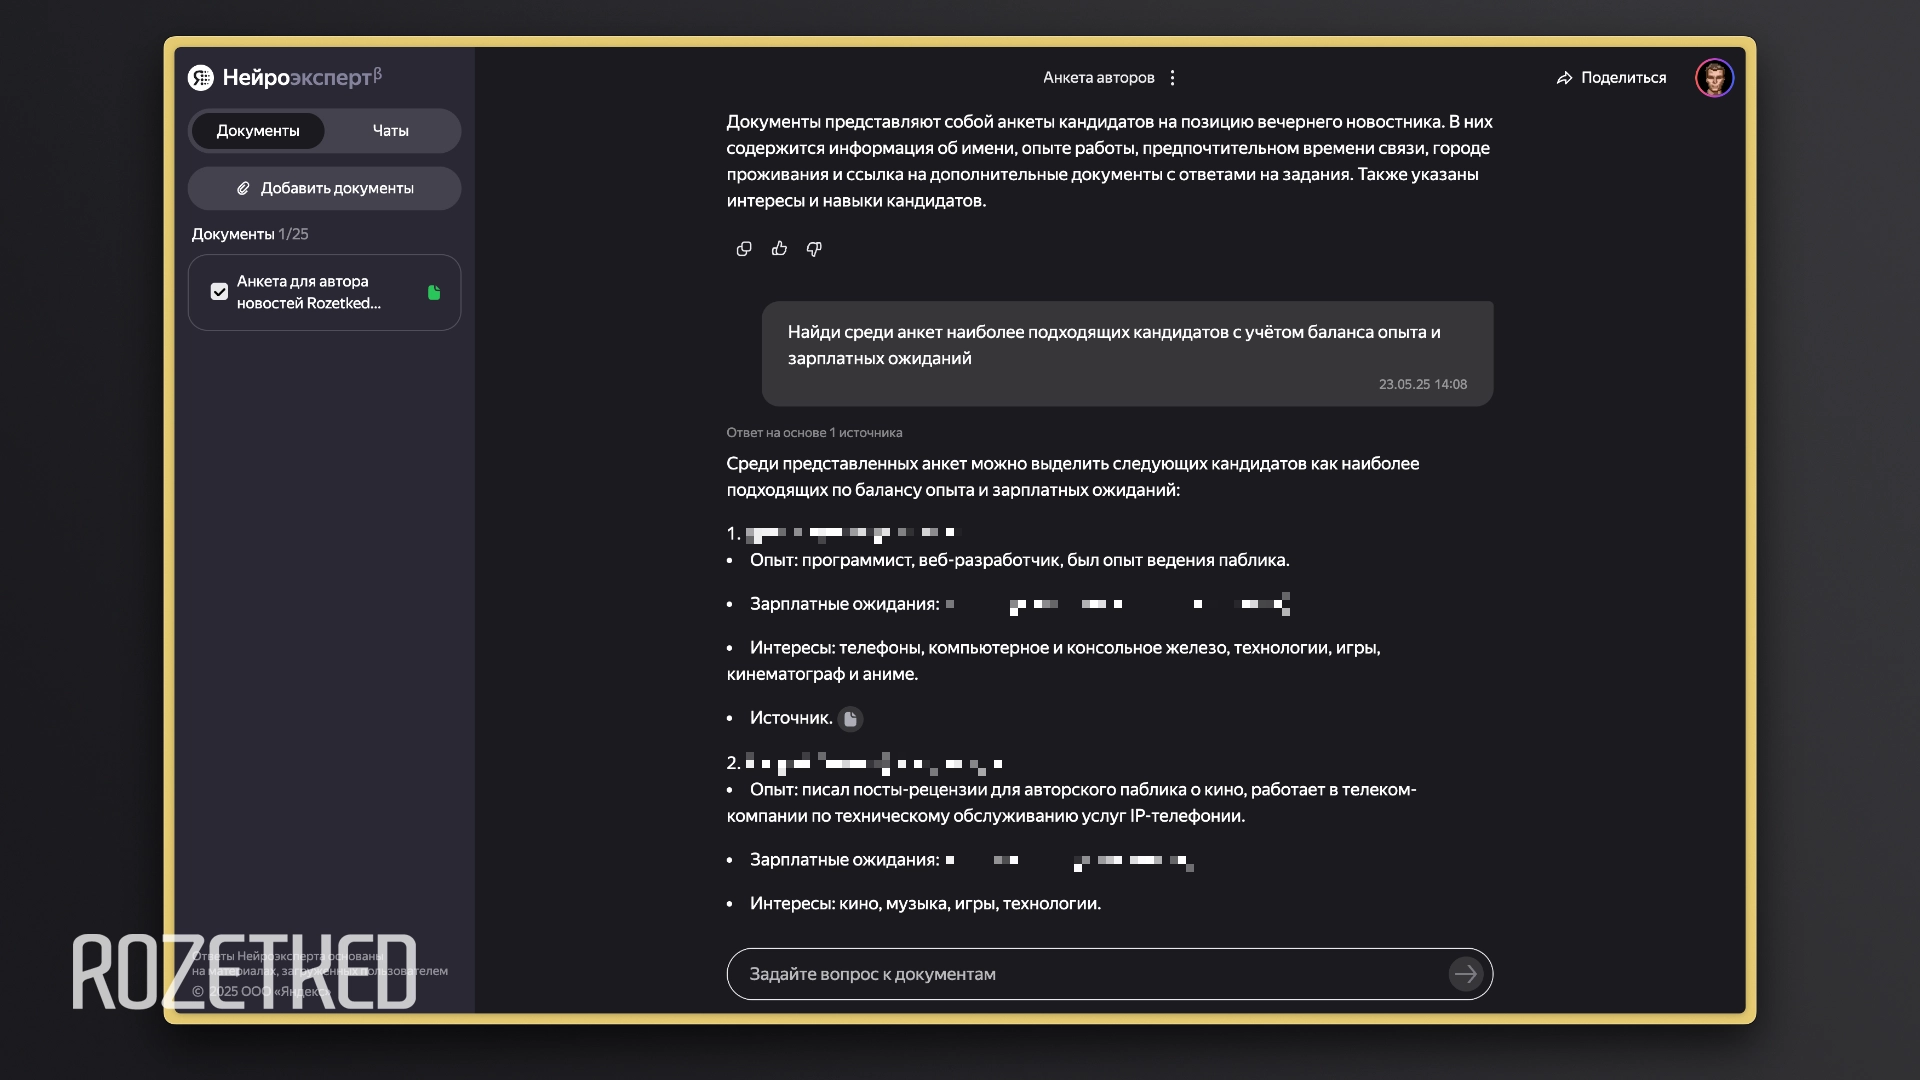
Task: Click the Нейроэксперт logo icon
Action: click(x=201, y=78)
